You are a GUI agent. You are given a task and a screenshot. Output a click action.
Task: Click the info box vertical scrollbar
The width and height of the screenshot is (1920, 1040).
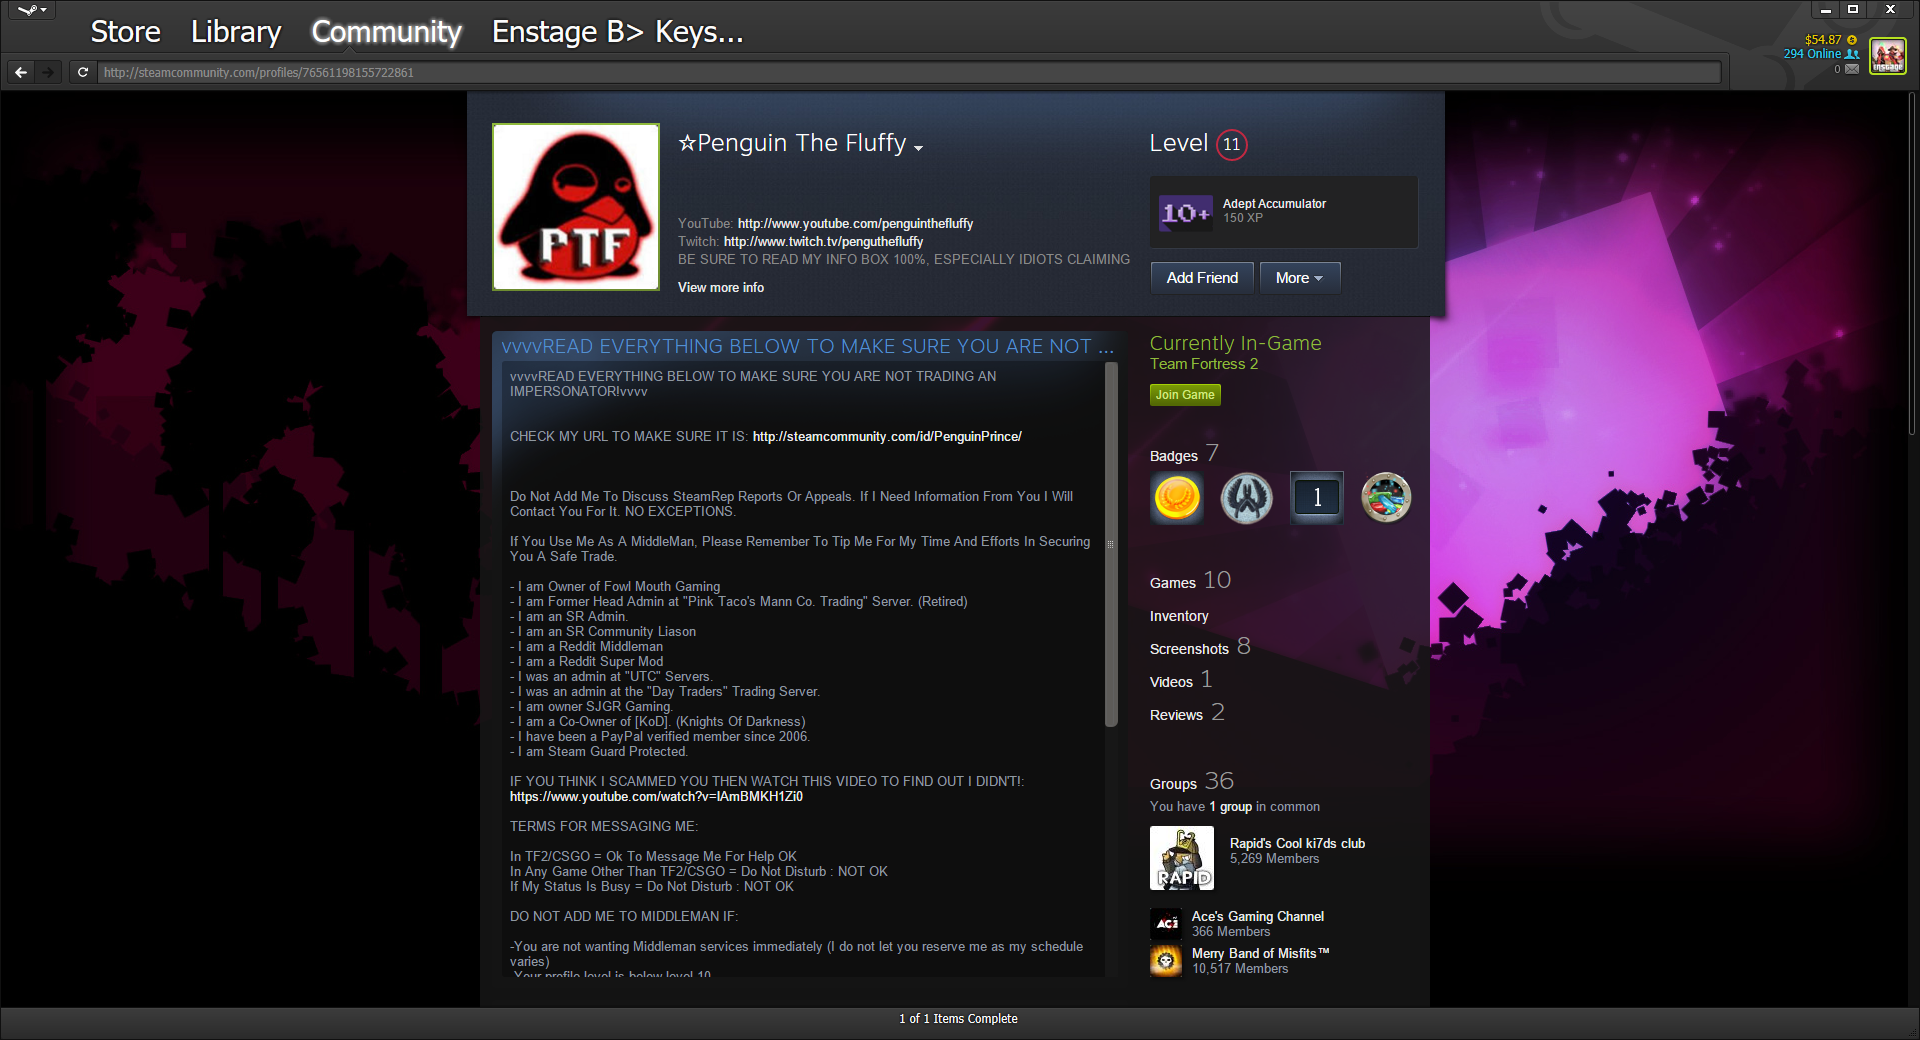(1110, 545)
